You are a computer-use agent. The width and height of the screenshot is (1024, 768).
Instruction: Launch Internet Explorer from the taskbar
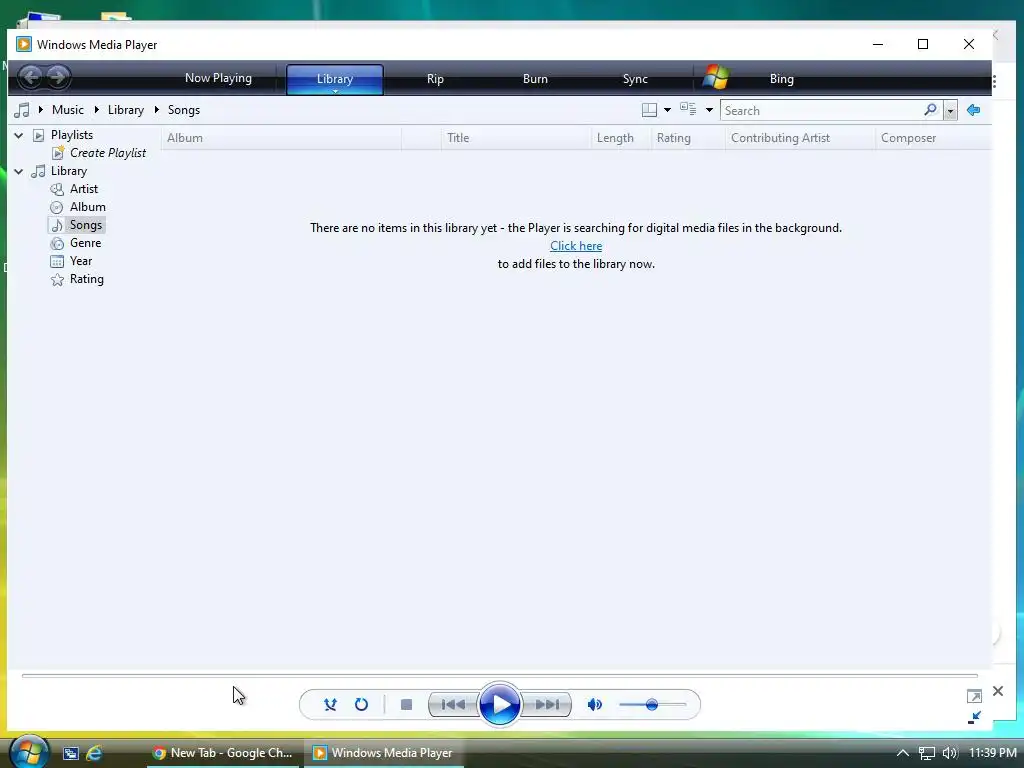(x=94, y=753)
